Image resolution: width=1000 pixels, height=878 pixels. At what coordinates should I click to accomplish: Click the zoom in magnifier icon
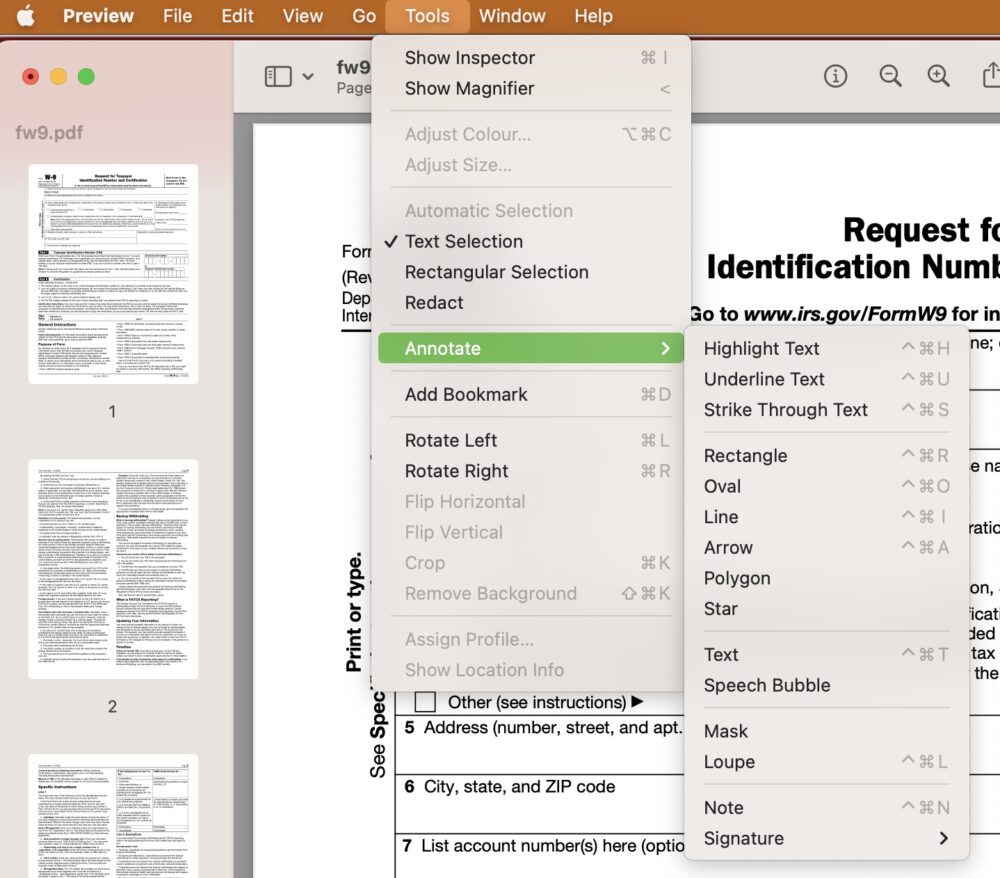click(938, 76)
